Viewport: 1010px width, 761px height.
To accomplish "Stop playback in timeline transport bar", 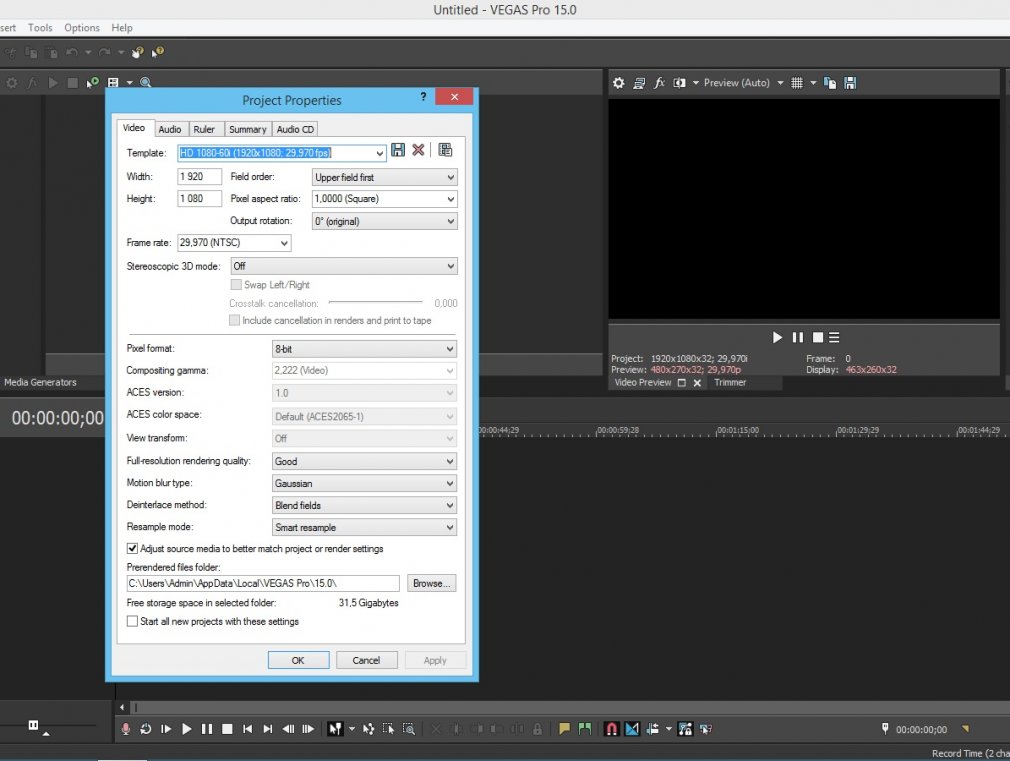I will (x=227, y=729).
